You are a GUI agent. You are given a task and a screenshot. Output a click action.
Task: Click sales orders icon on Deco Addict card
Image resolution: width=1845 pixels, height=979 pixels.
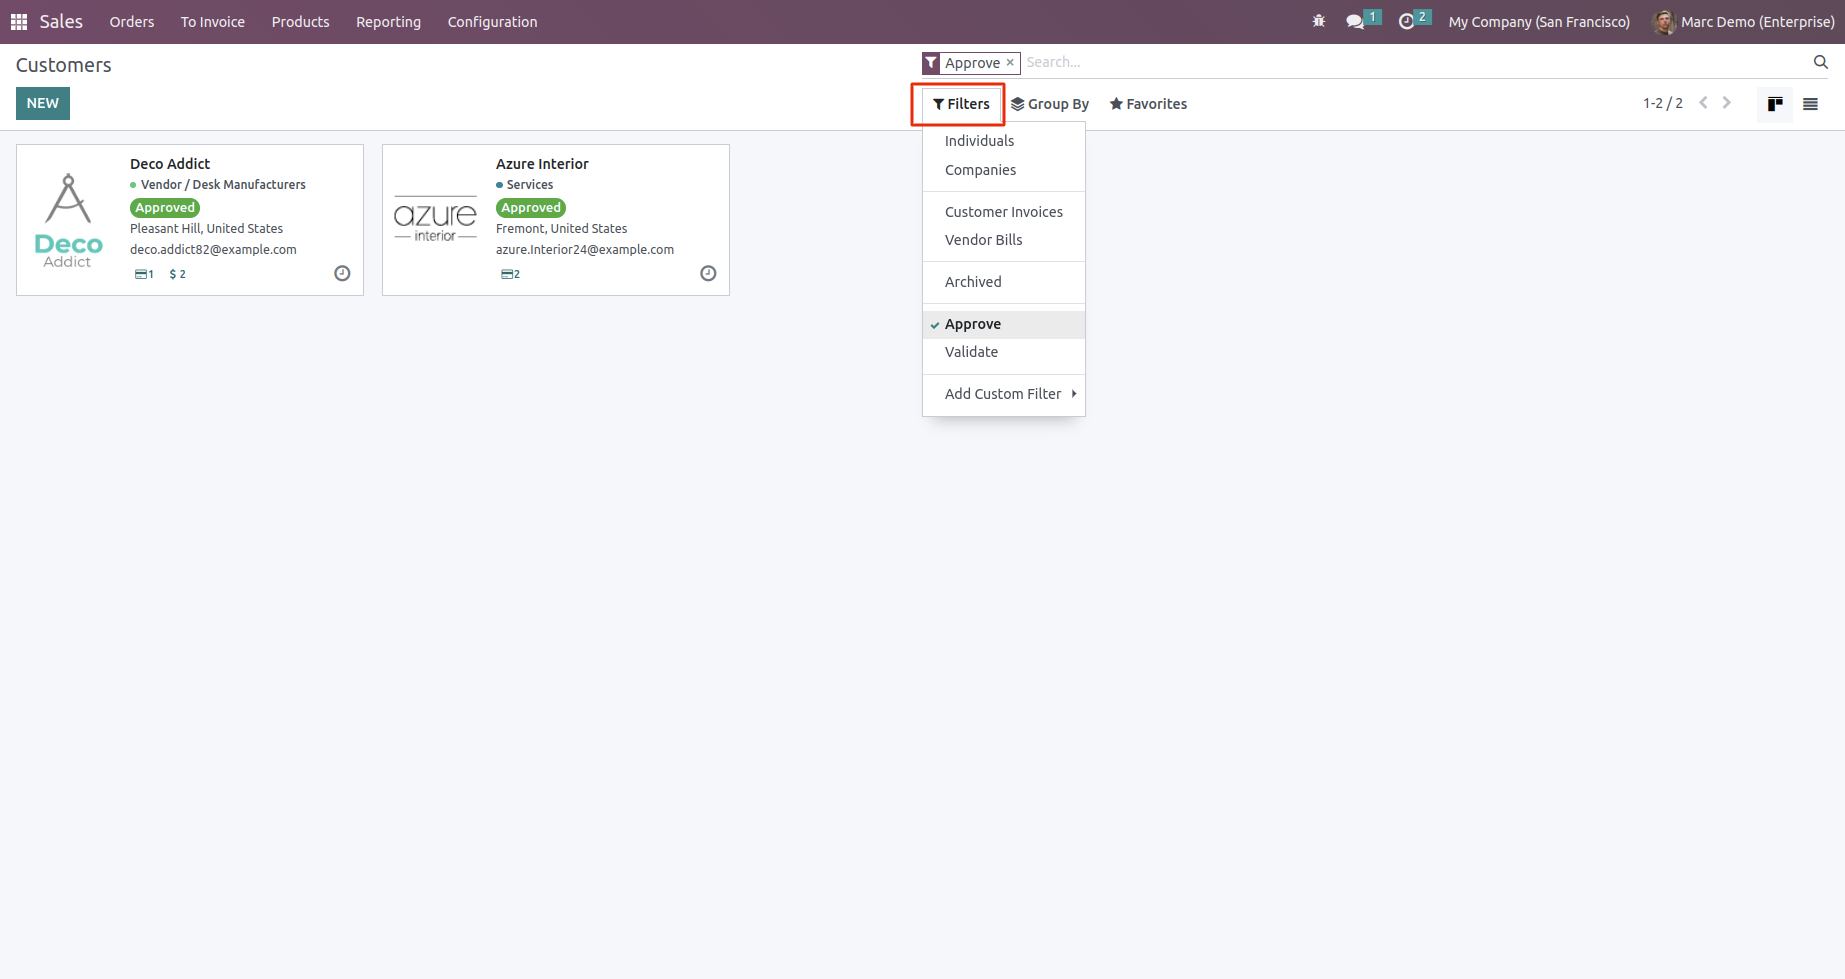(144, 274)
